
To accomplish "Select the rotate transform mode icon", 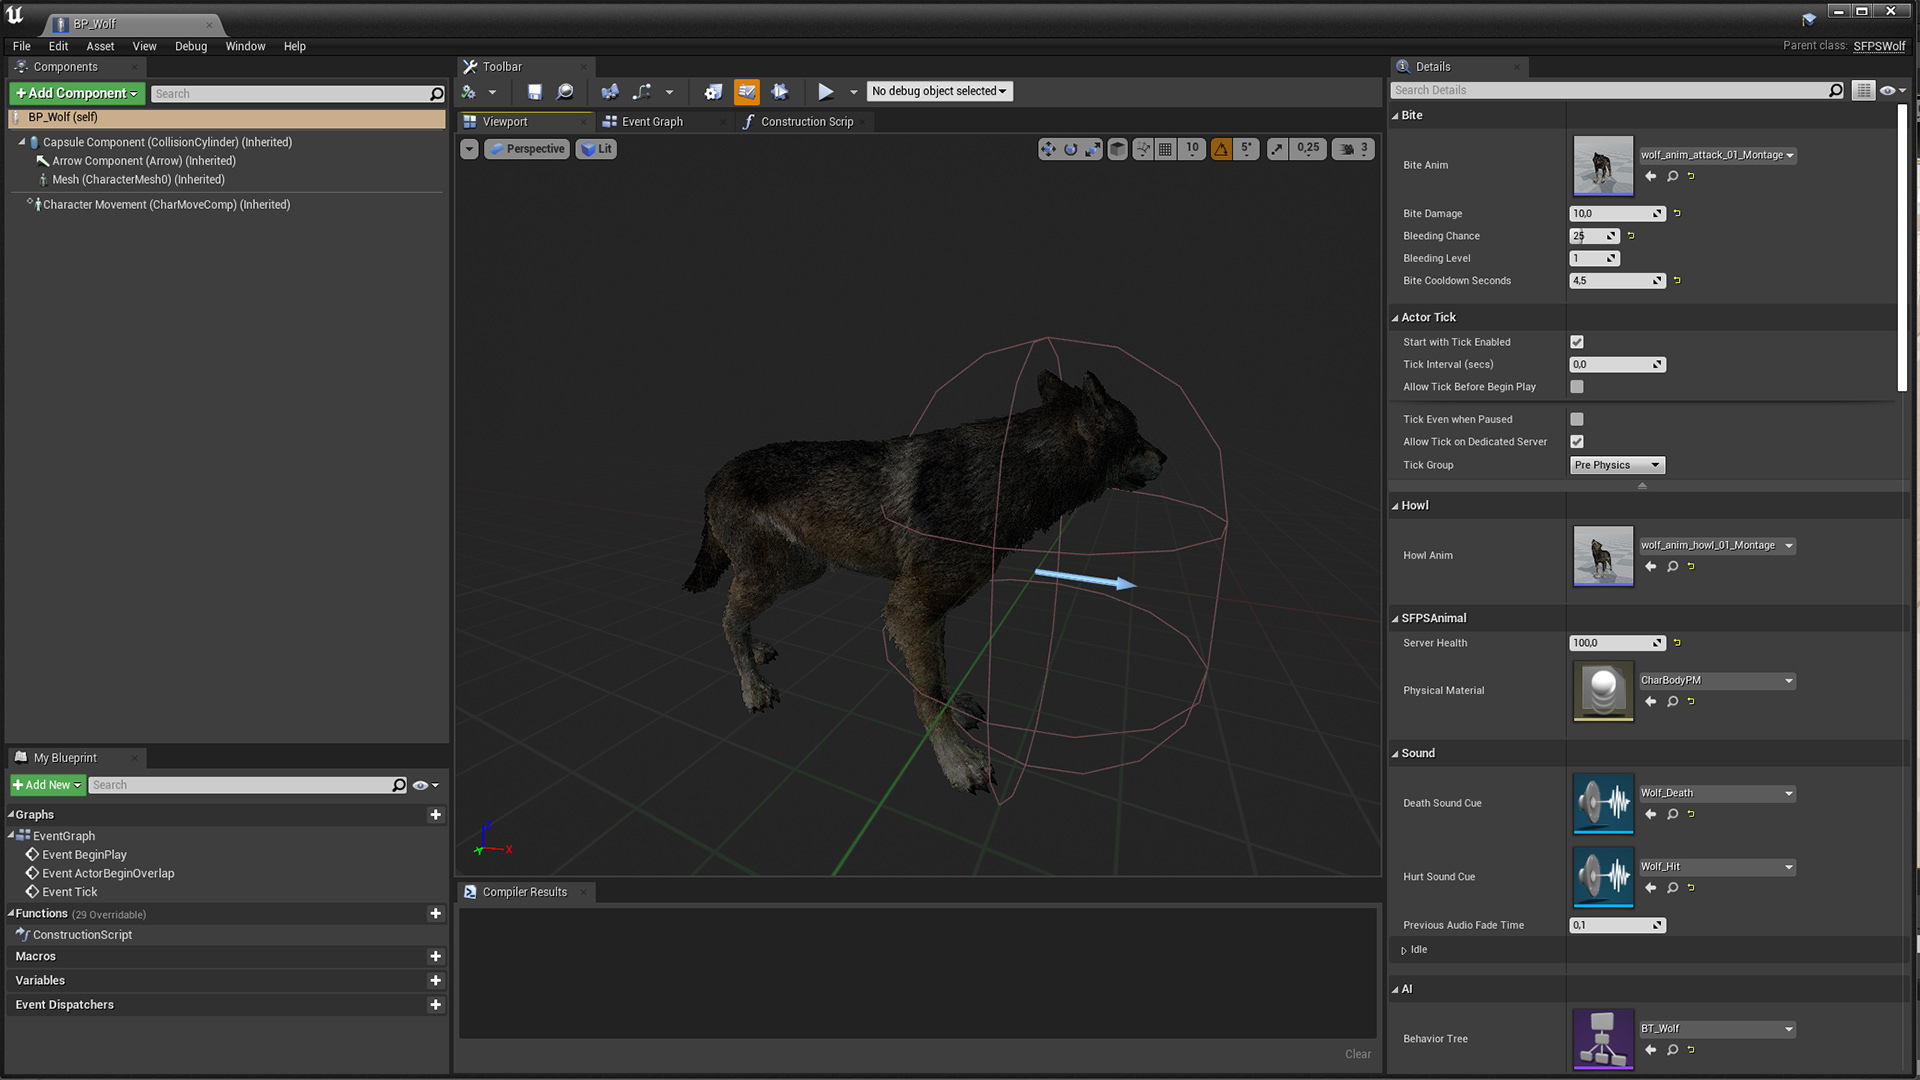I will click(1070, 149).
